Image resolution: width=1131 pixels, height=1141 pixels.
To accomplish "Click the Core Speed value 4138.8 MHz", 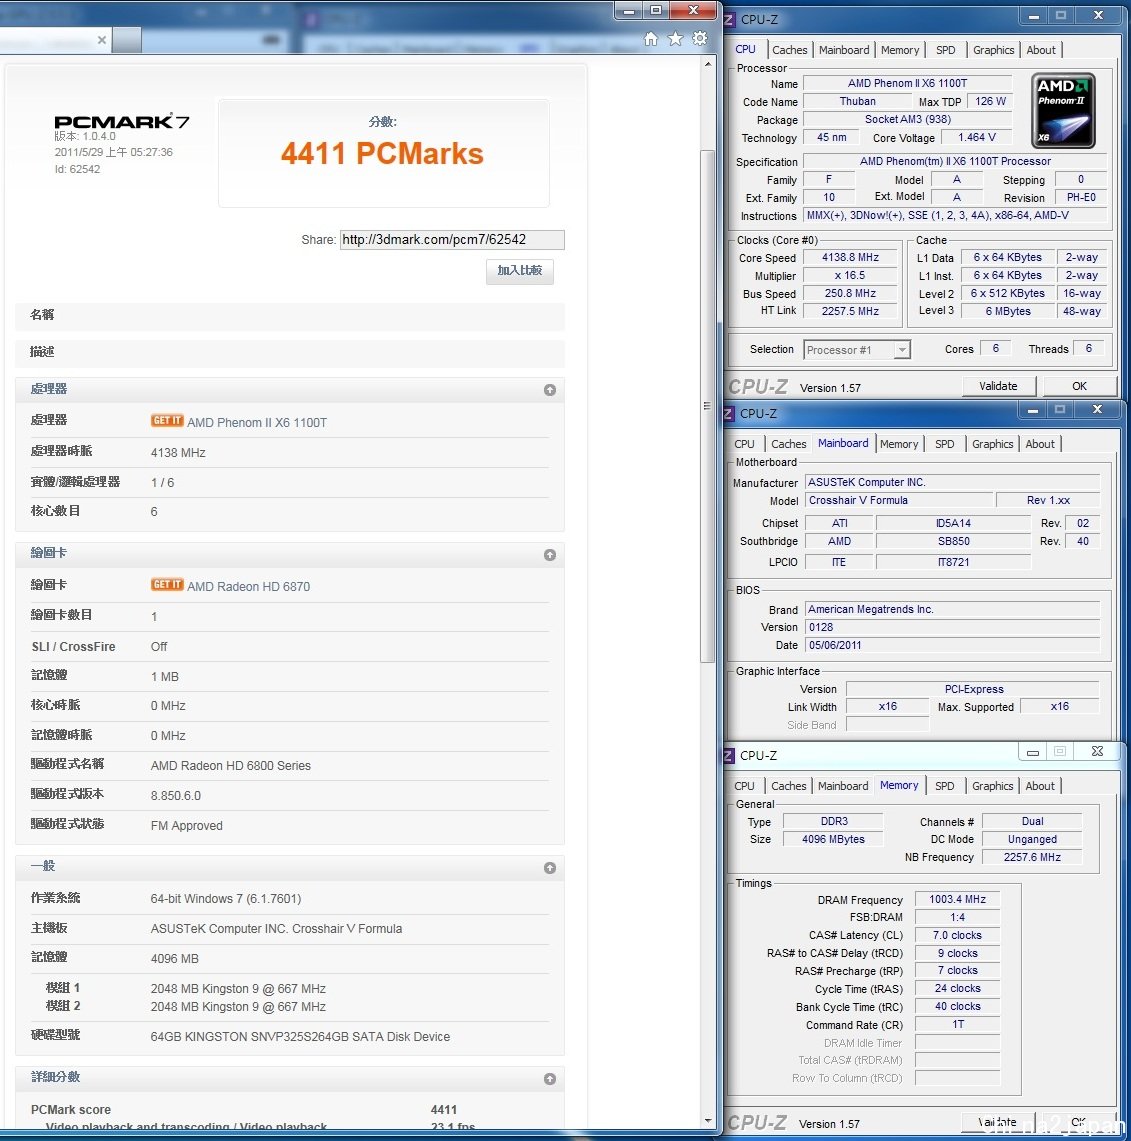I will (x=850, y=258).
